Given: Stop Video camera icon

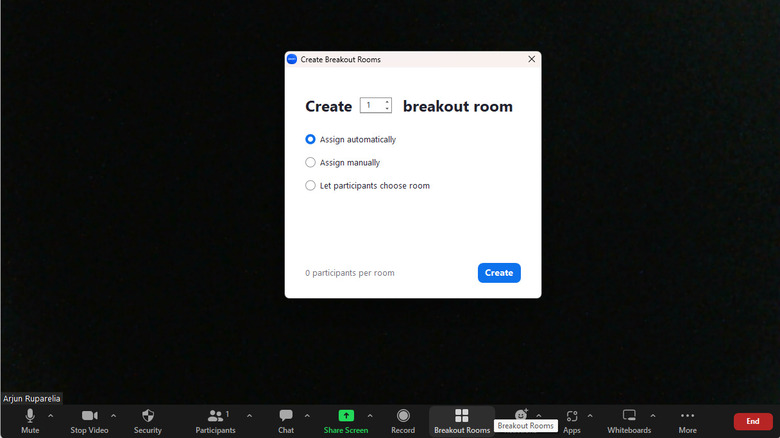Looking at the screenshot, I should click(90, 416).
